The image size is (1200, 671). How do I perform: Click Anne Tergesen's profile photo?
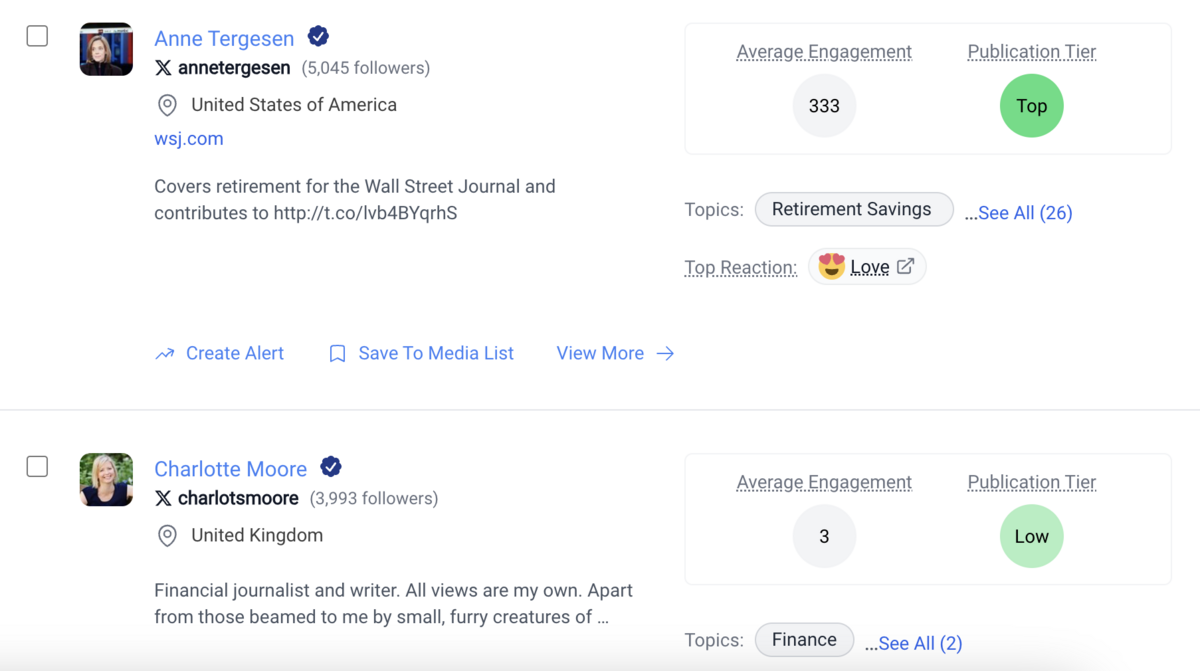(106, 49)
